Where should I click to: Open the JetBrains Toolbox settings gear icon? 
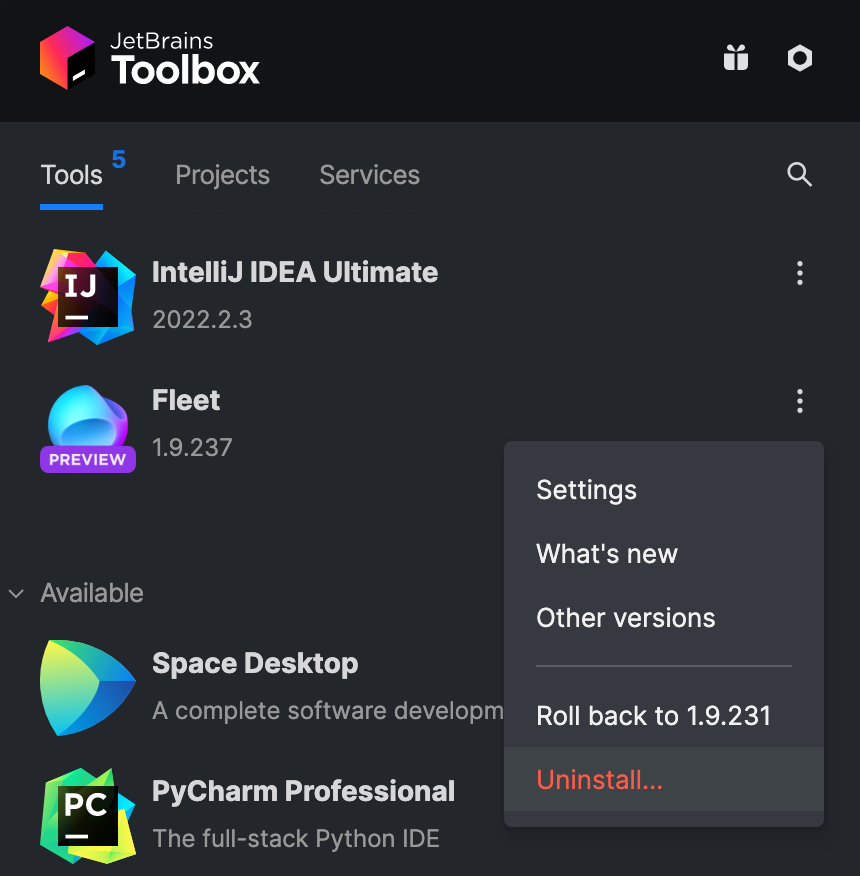(799, 58)
